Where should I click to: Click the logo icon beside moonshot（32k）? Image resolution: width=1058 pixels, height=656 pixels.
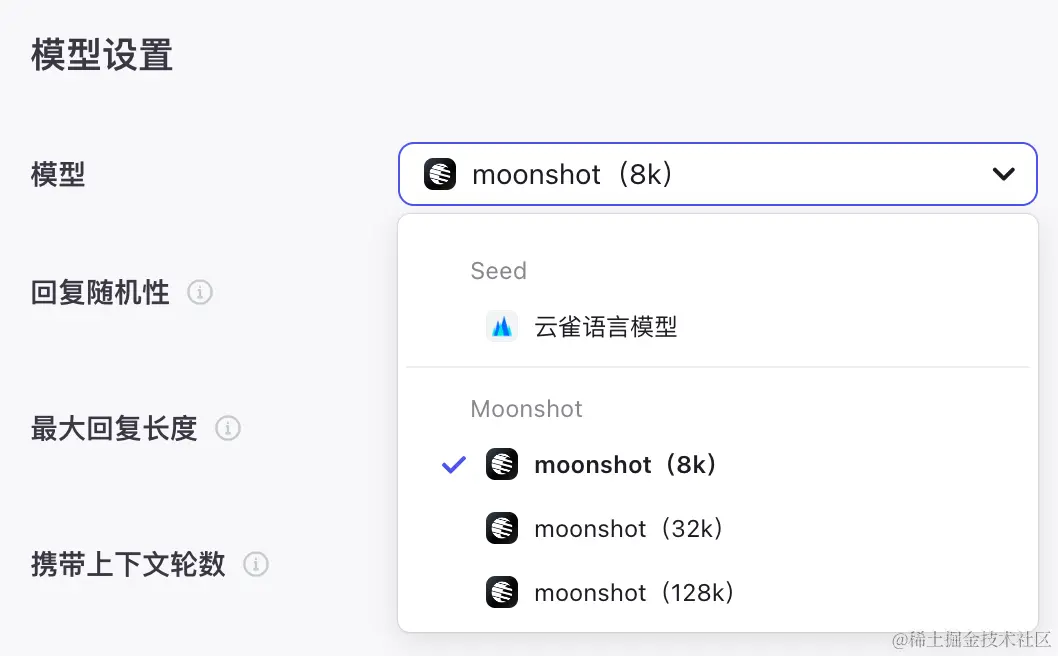[x=502, y=528]
